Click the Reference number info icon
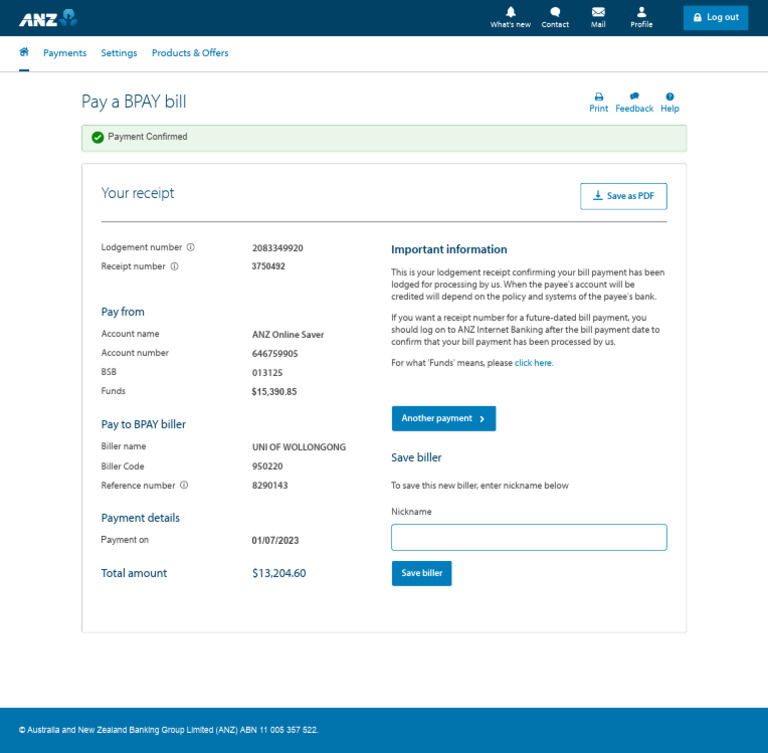768x753 pixels. click(x=184, y=485)
